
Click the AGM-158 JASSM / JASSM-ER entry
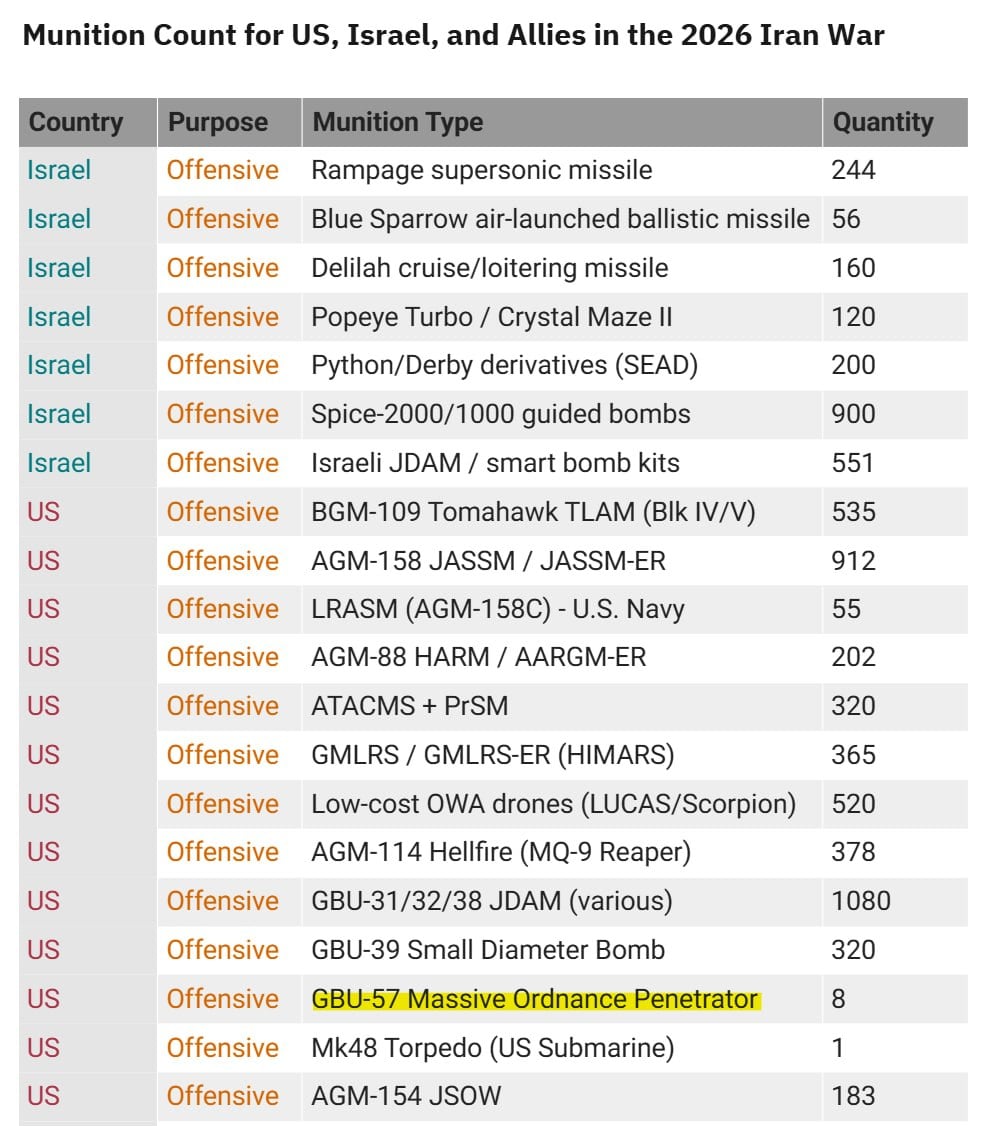click(488, 560)
